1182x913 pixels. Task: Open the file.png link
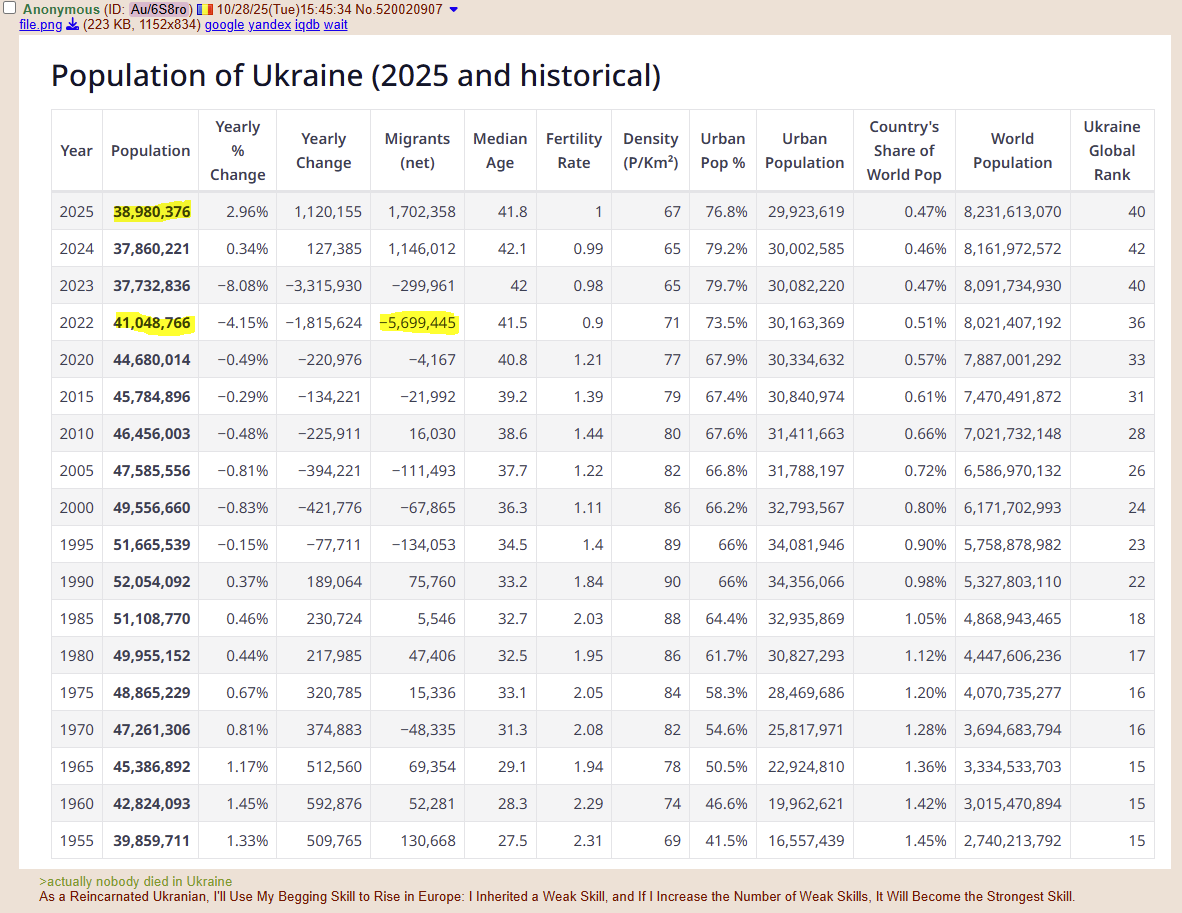pos(40,25)
